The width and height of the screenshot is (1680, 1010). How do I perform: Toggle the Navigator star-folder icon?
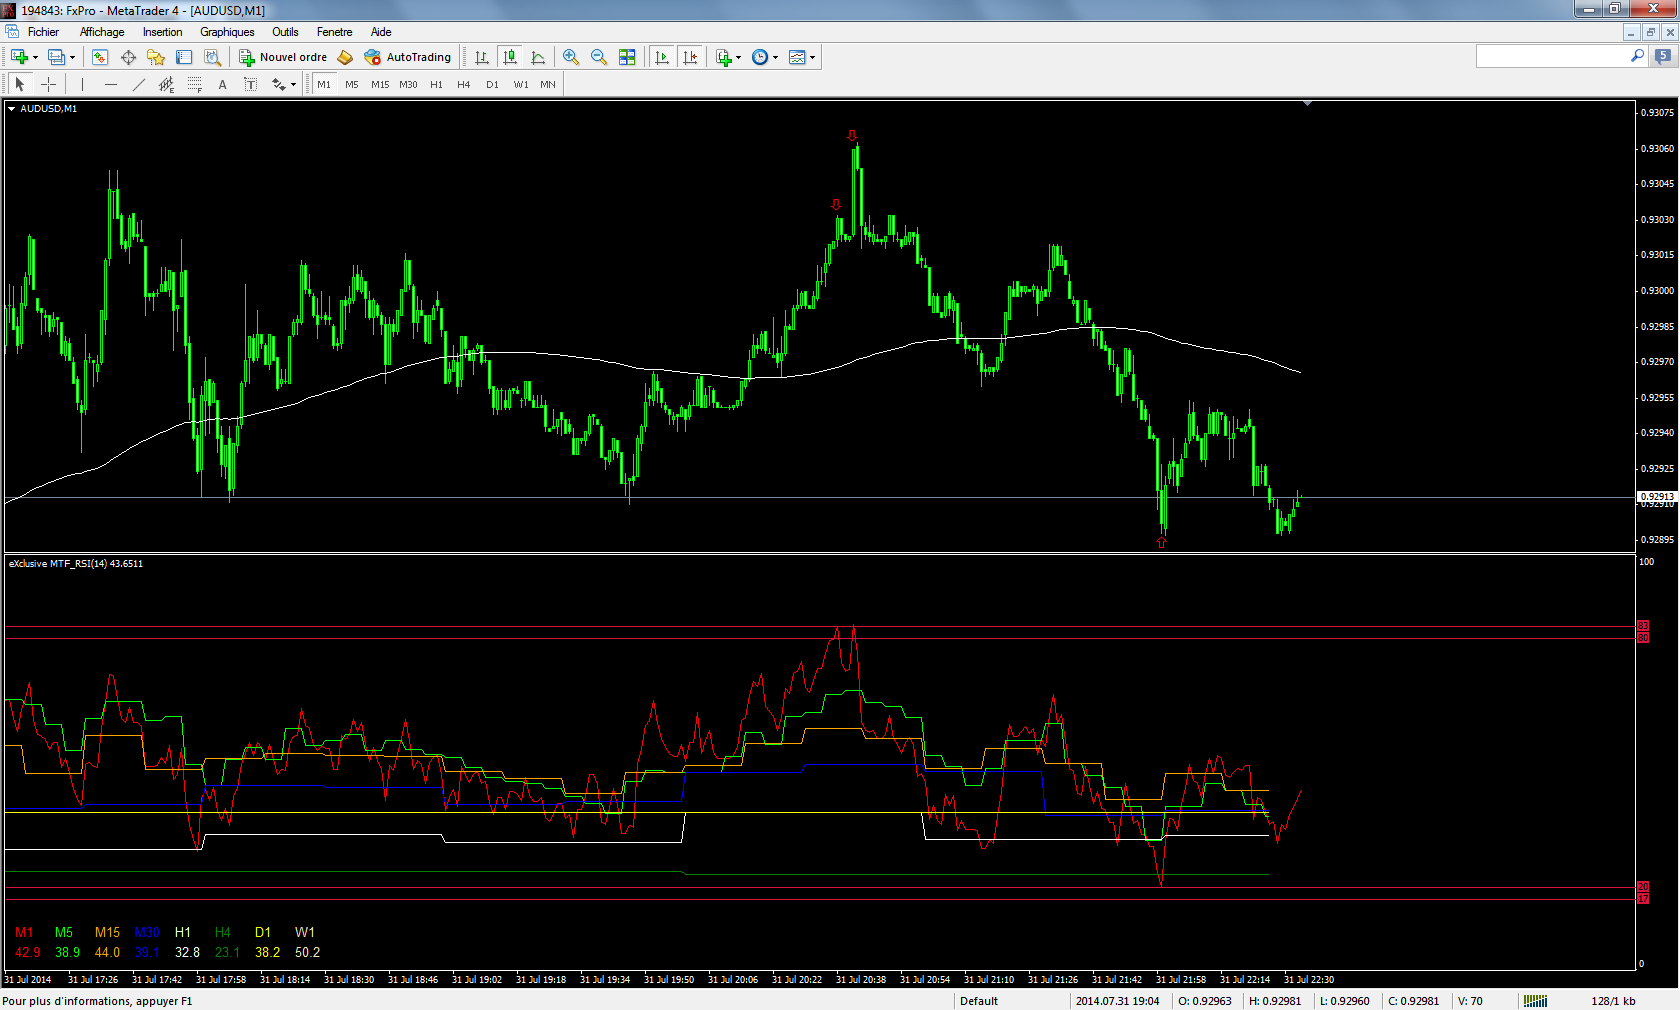pyautogui.click(x=156, y=57)
